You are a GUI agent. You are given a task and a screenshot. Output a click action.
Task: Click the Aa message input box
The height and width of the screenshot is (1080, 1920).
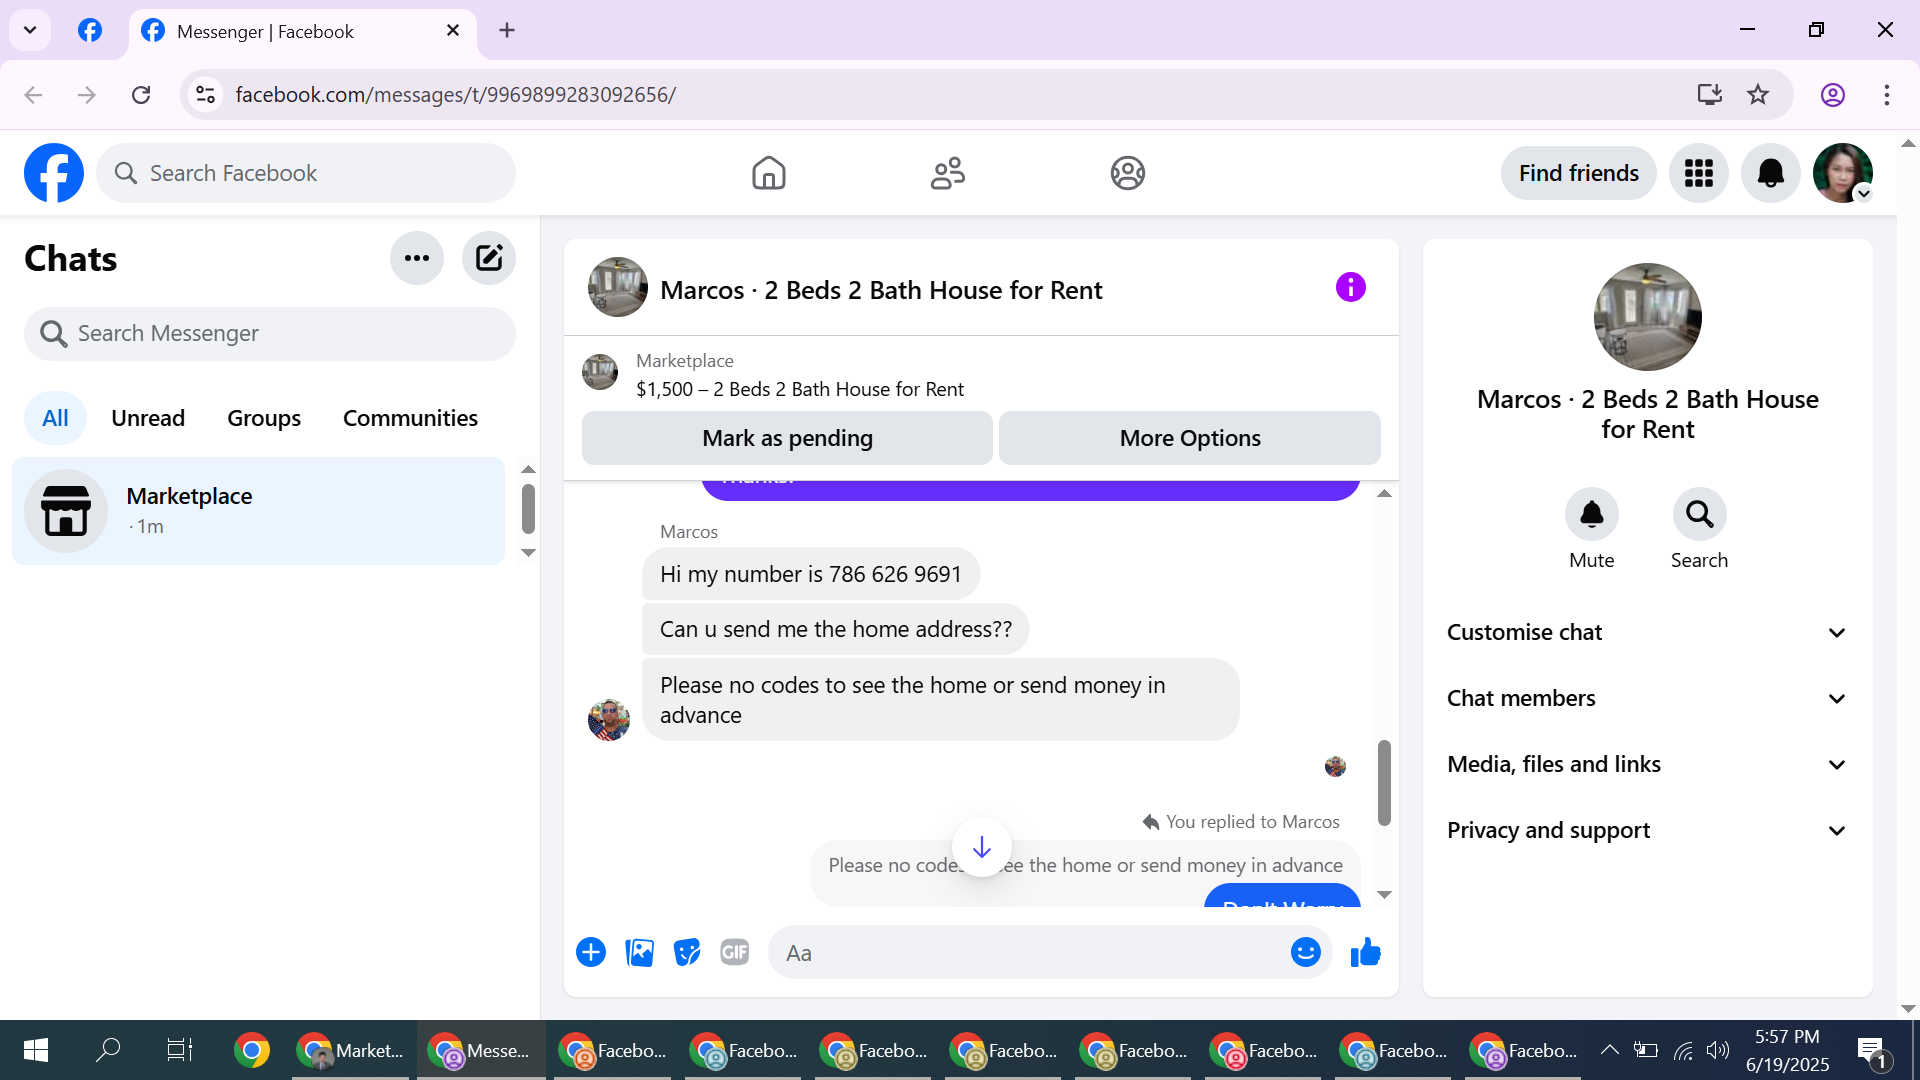pyautogui.click(x=1030, y=952)
